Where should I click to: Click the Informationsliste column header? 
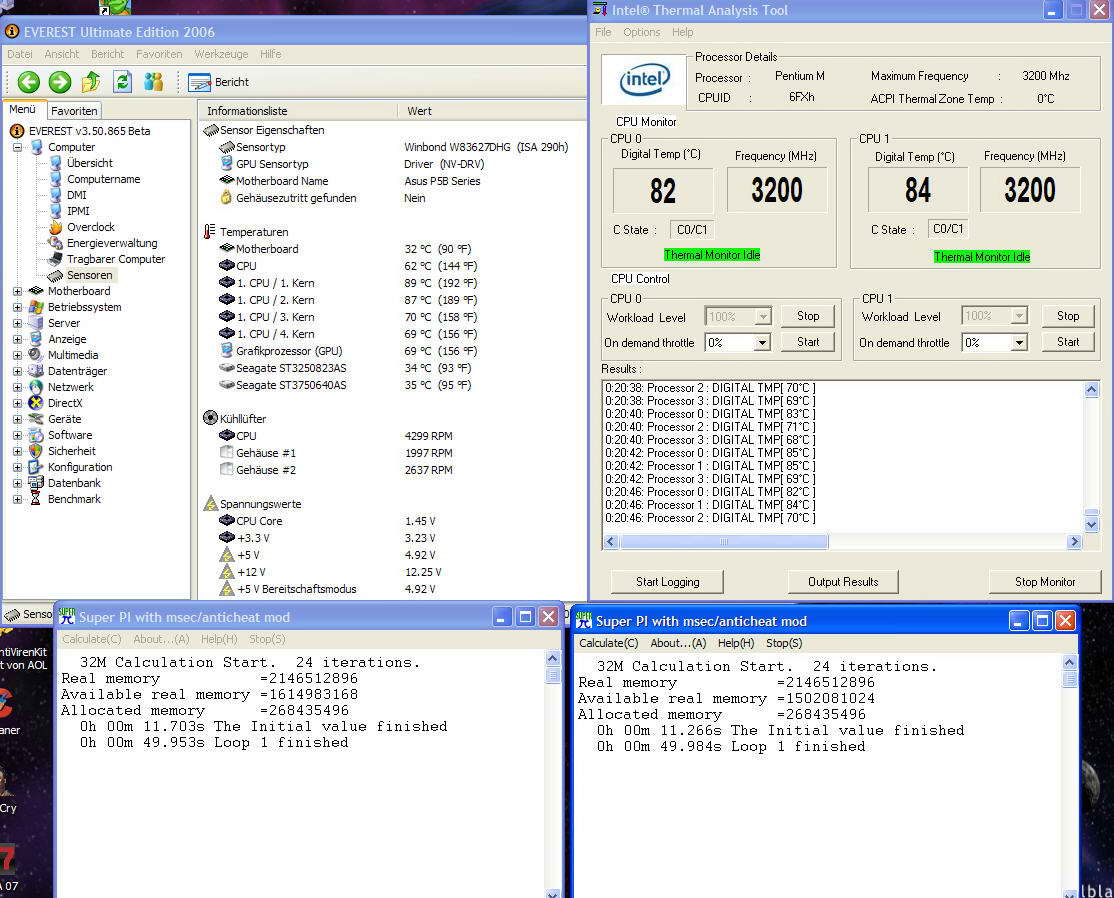[298, 111]
